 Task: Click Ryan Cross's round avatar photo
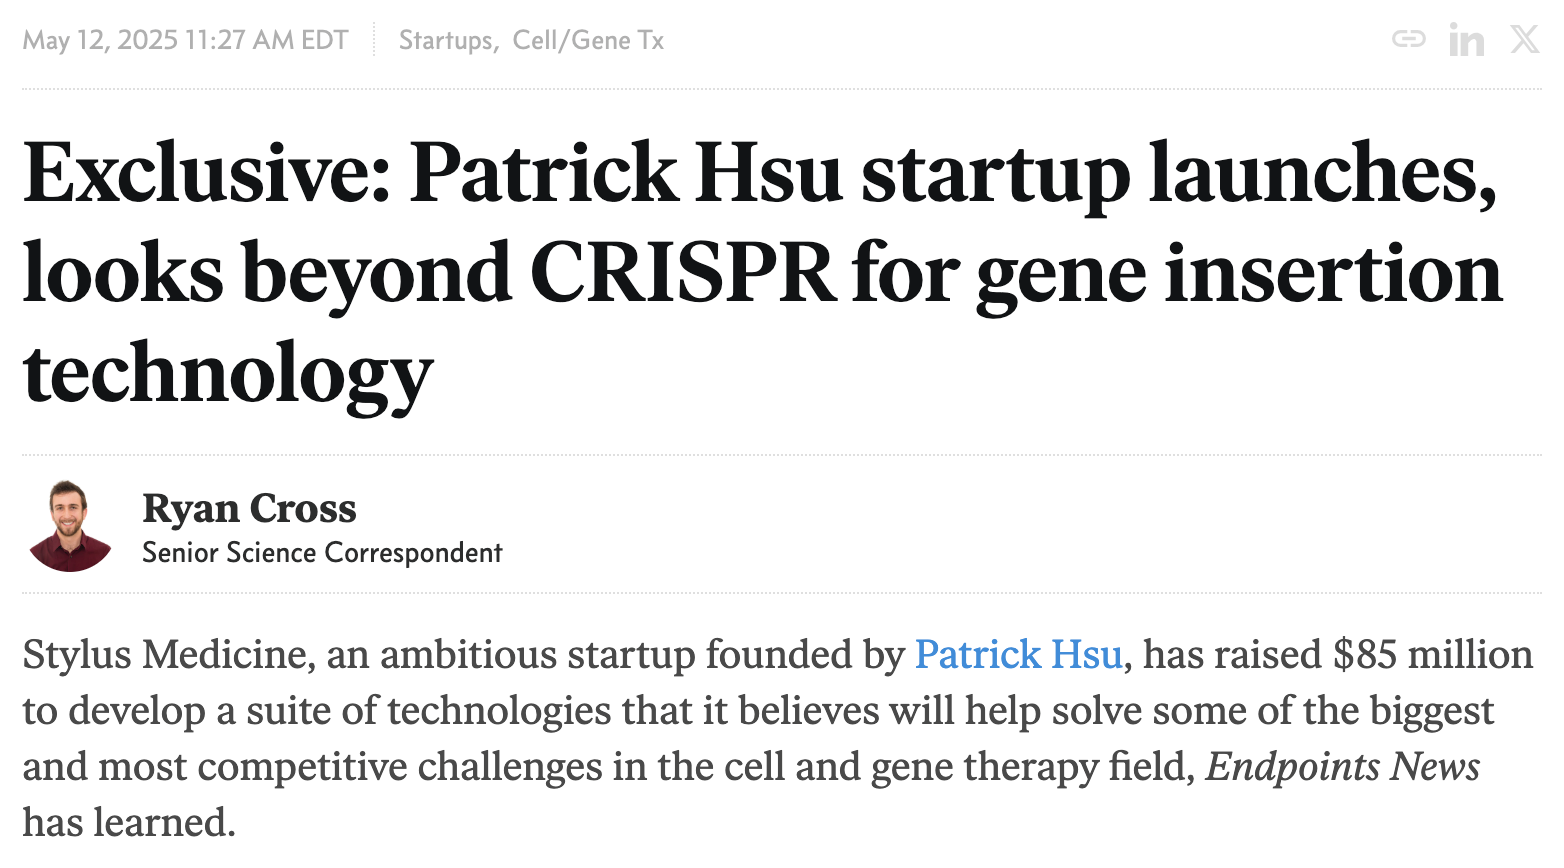click(70, 525)
